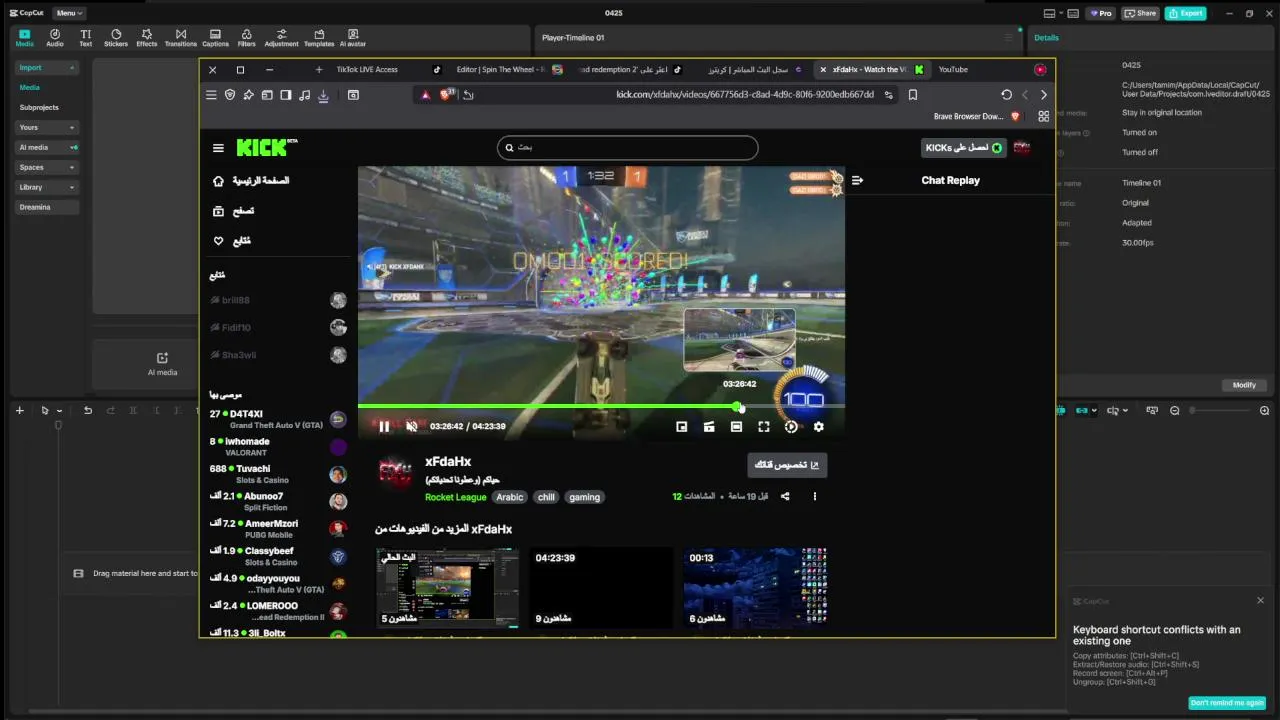The image size is (1280, 720).
Task: Open the Stickers panel in CapCut
Action: click(116, 38)
